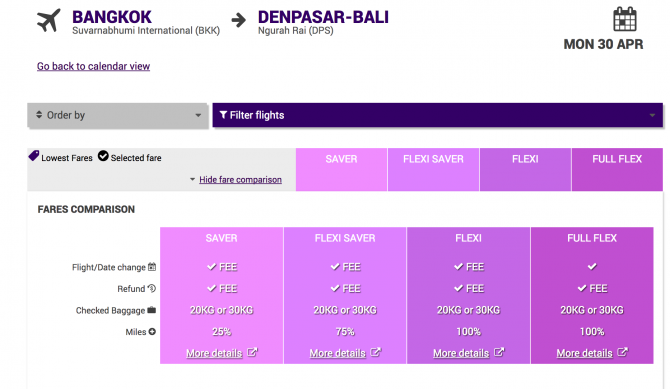Go back to calendar view
Viewport: 670px width, 389px height.
(93, 66)
